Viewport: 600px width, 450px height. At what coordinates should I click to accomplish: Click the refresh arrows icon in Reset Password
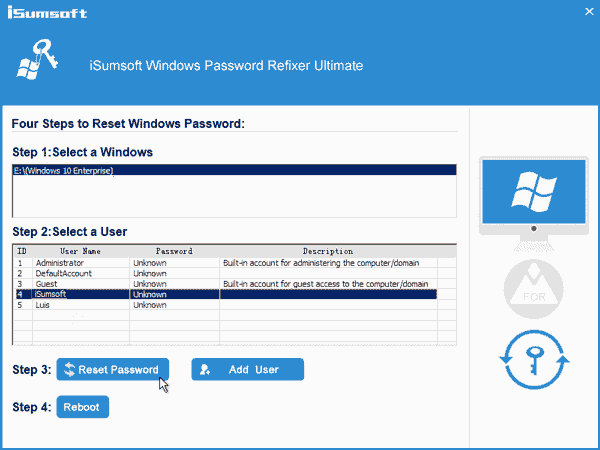coord(70,369)
